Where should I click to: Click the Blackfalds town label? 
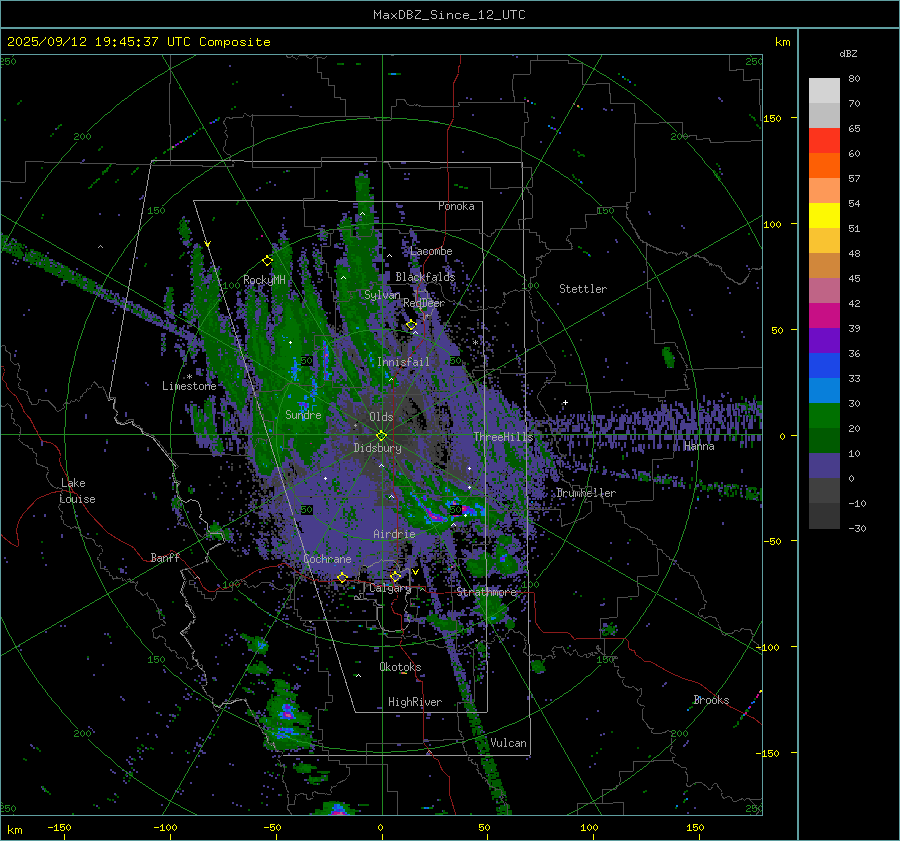[x=425, y=277]
